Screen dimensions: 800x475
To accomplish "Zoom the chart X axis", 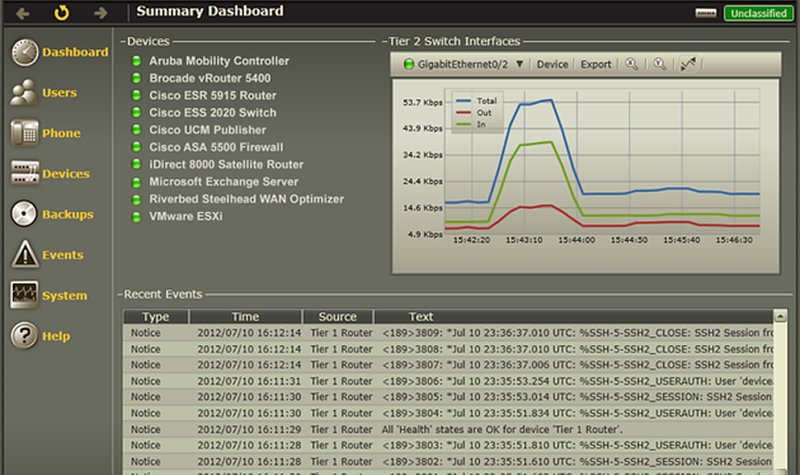I will coord(632,64).
